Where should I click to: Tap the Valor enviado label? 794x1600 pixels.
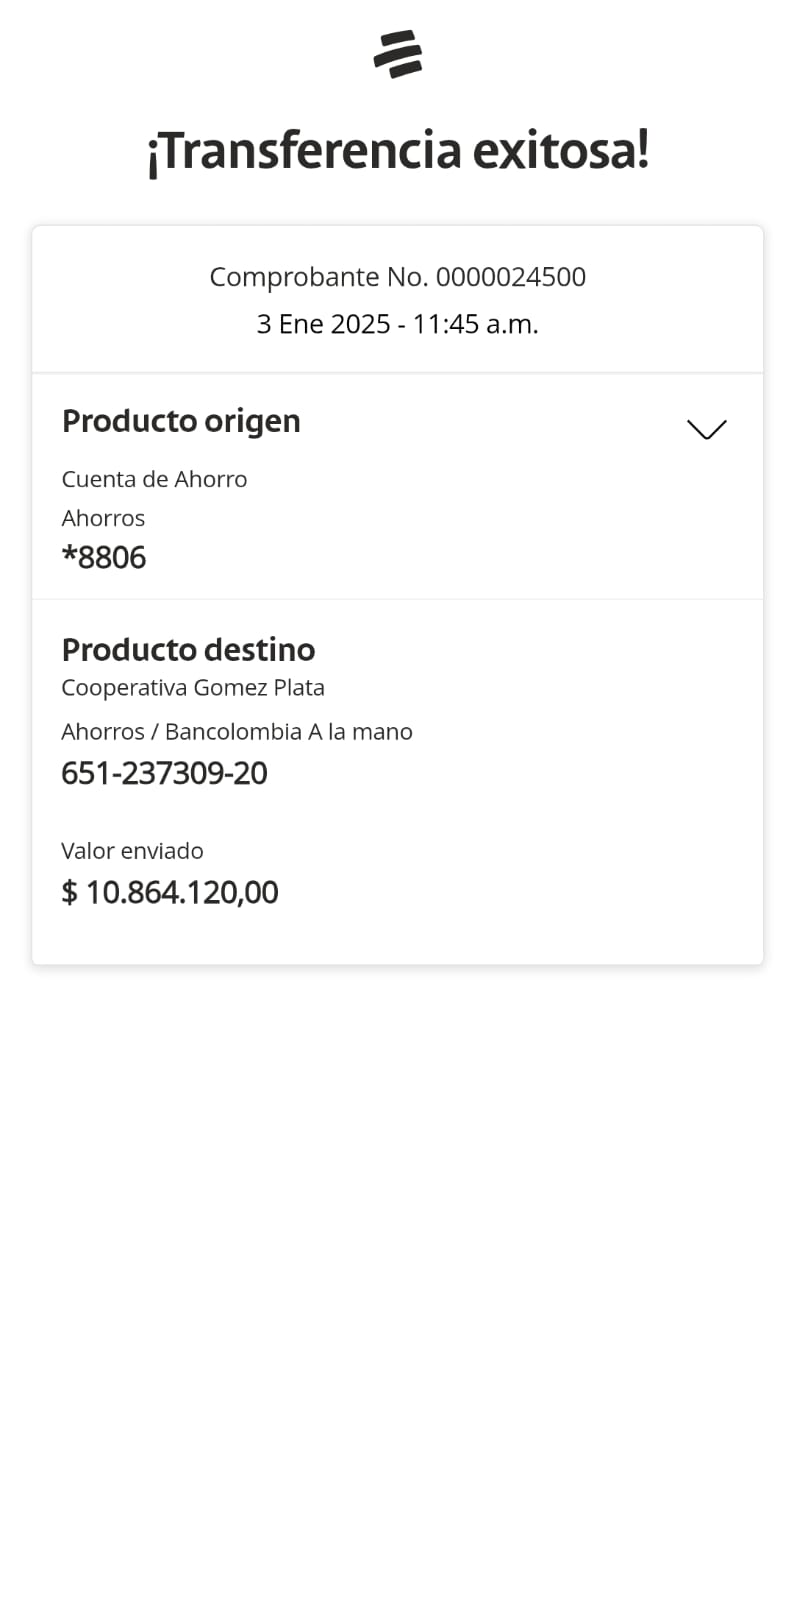click(132, 851)
